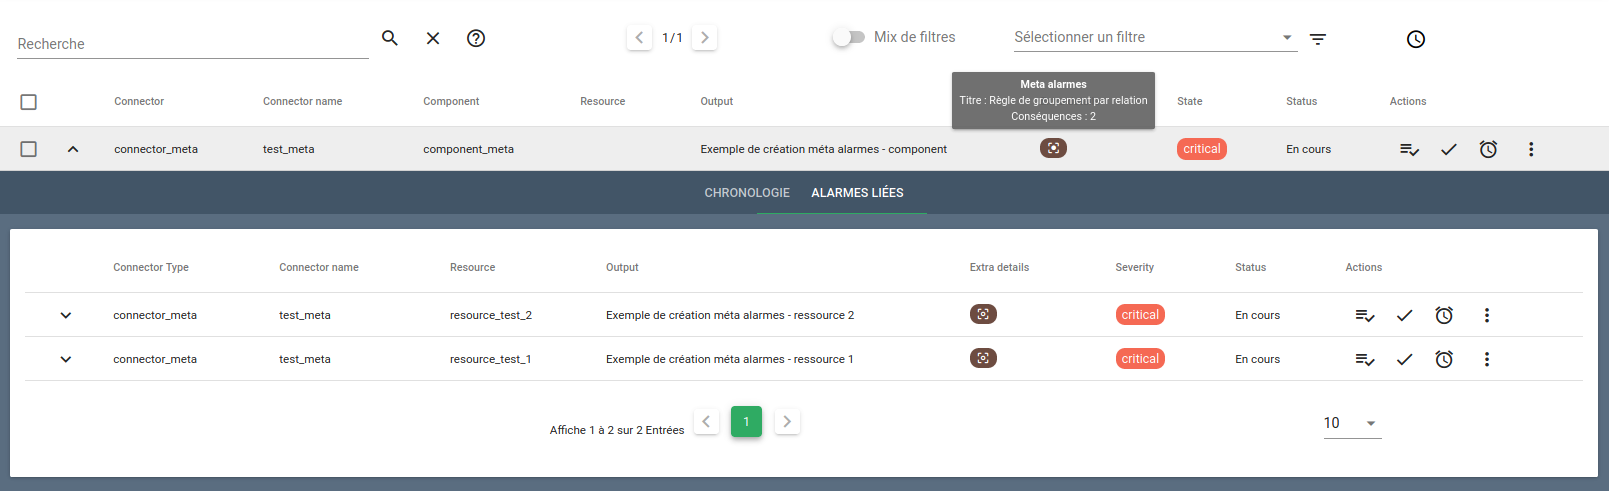
Task: Sort by Connector name column in main table
Action: 302,101
